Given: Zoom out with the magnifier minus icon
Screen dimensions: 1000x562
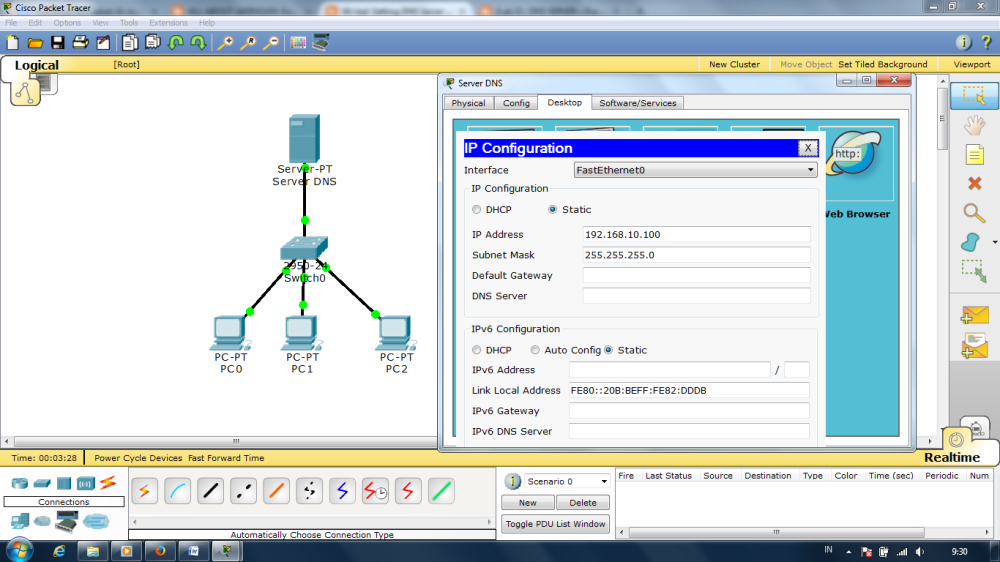Looking at the screenshot, I should (x=271, y=43).
